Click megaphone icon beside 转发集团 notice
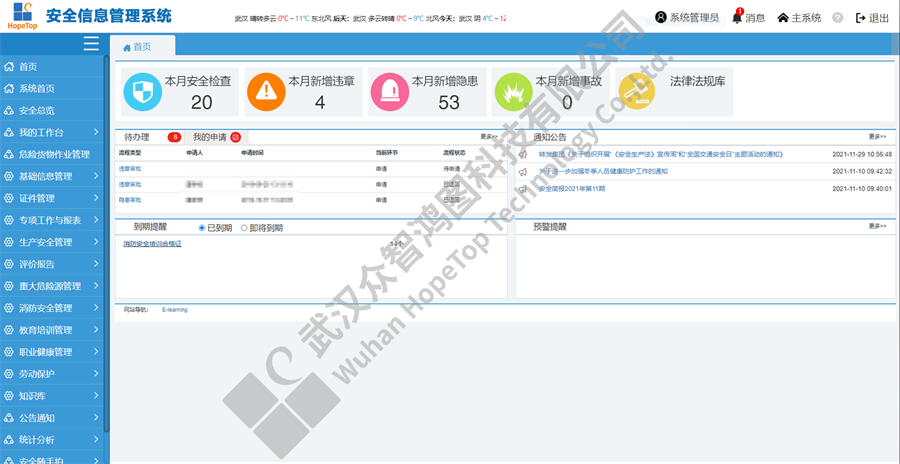Image resolution: width=900 pixels, height=464 pixels. [x=522, y=154]
